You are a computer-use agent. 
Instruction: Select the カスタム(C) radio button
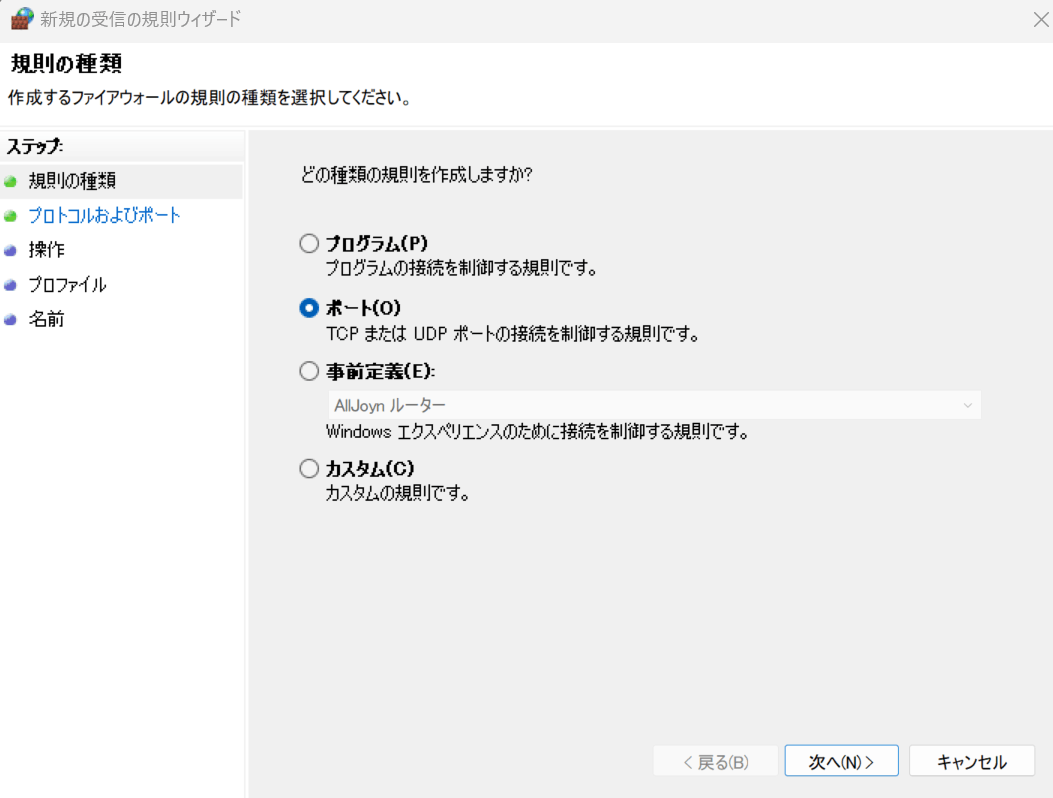(x=309, y=468)
